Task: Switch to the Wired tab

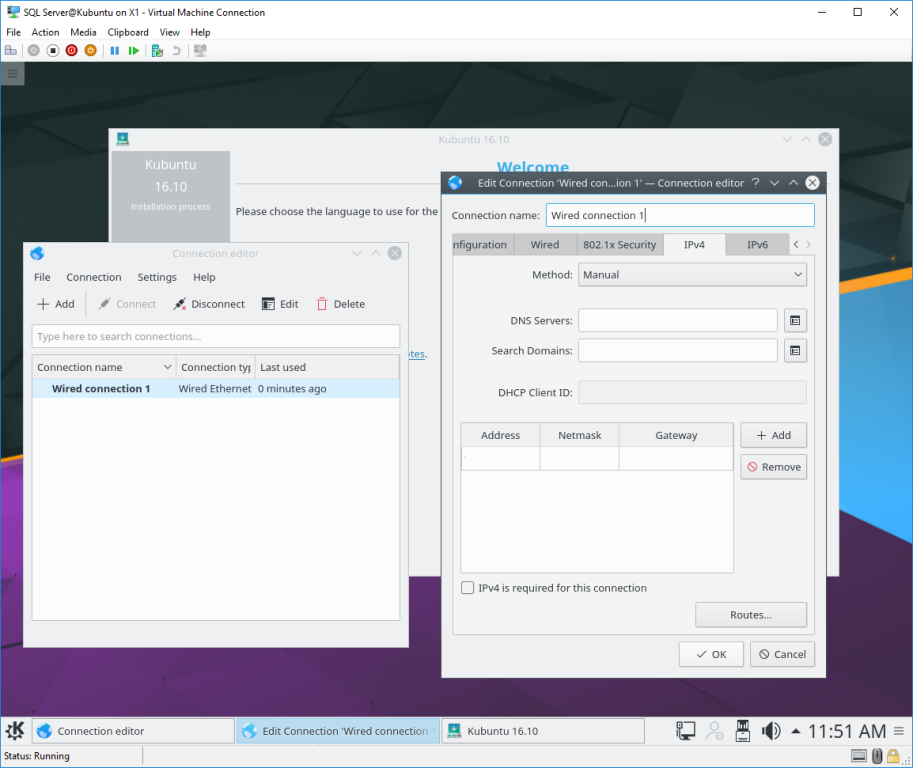Action: click(545, 245)
